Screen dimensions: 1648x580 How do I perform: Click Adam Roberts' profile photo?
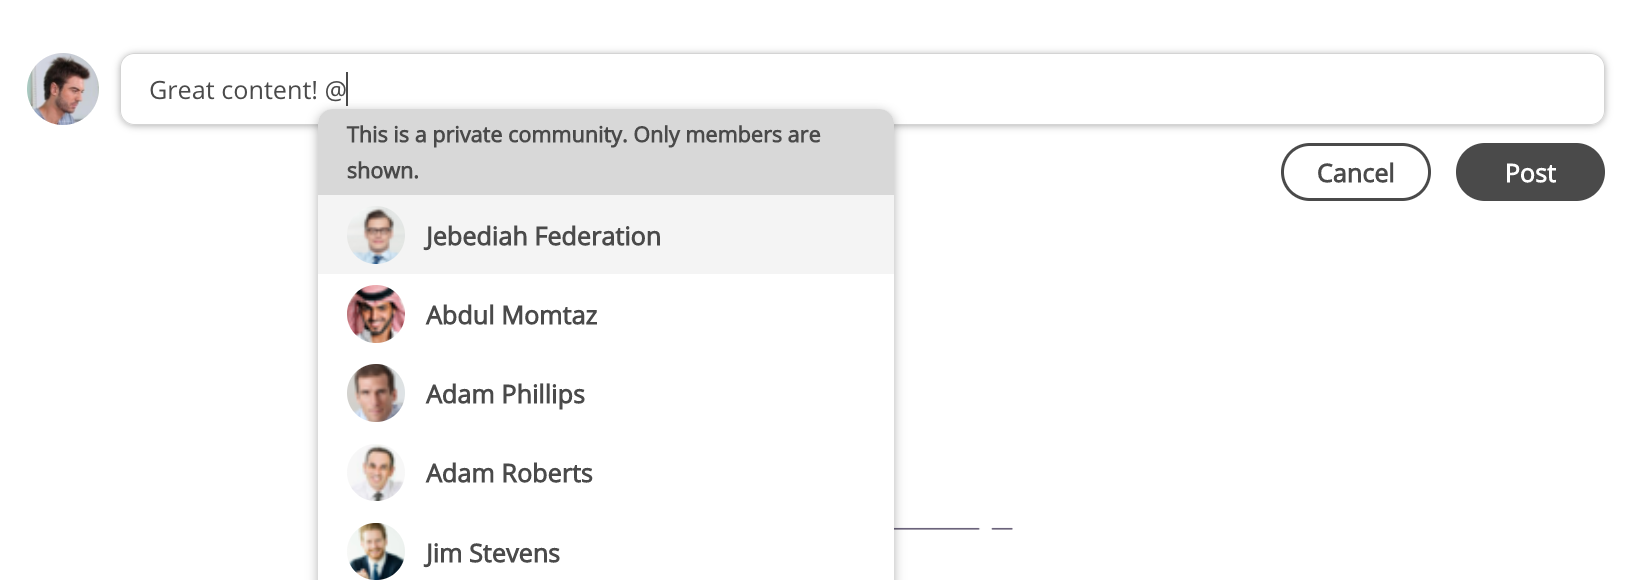tap(375, 472)
